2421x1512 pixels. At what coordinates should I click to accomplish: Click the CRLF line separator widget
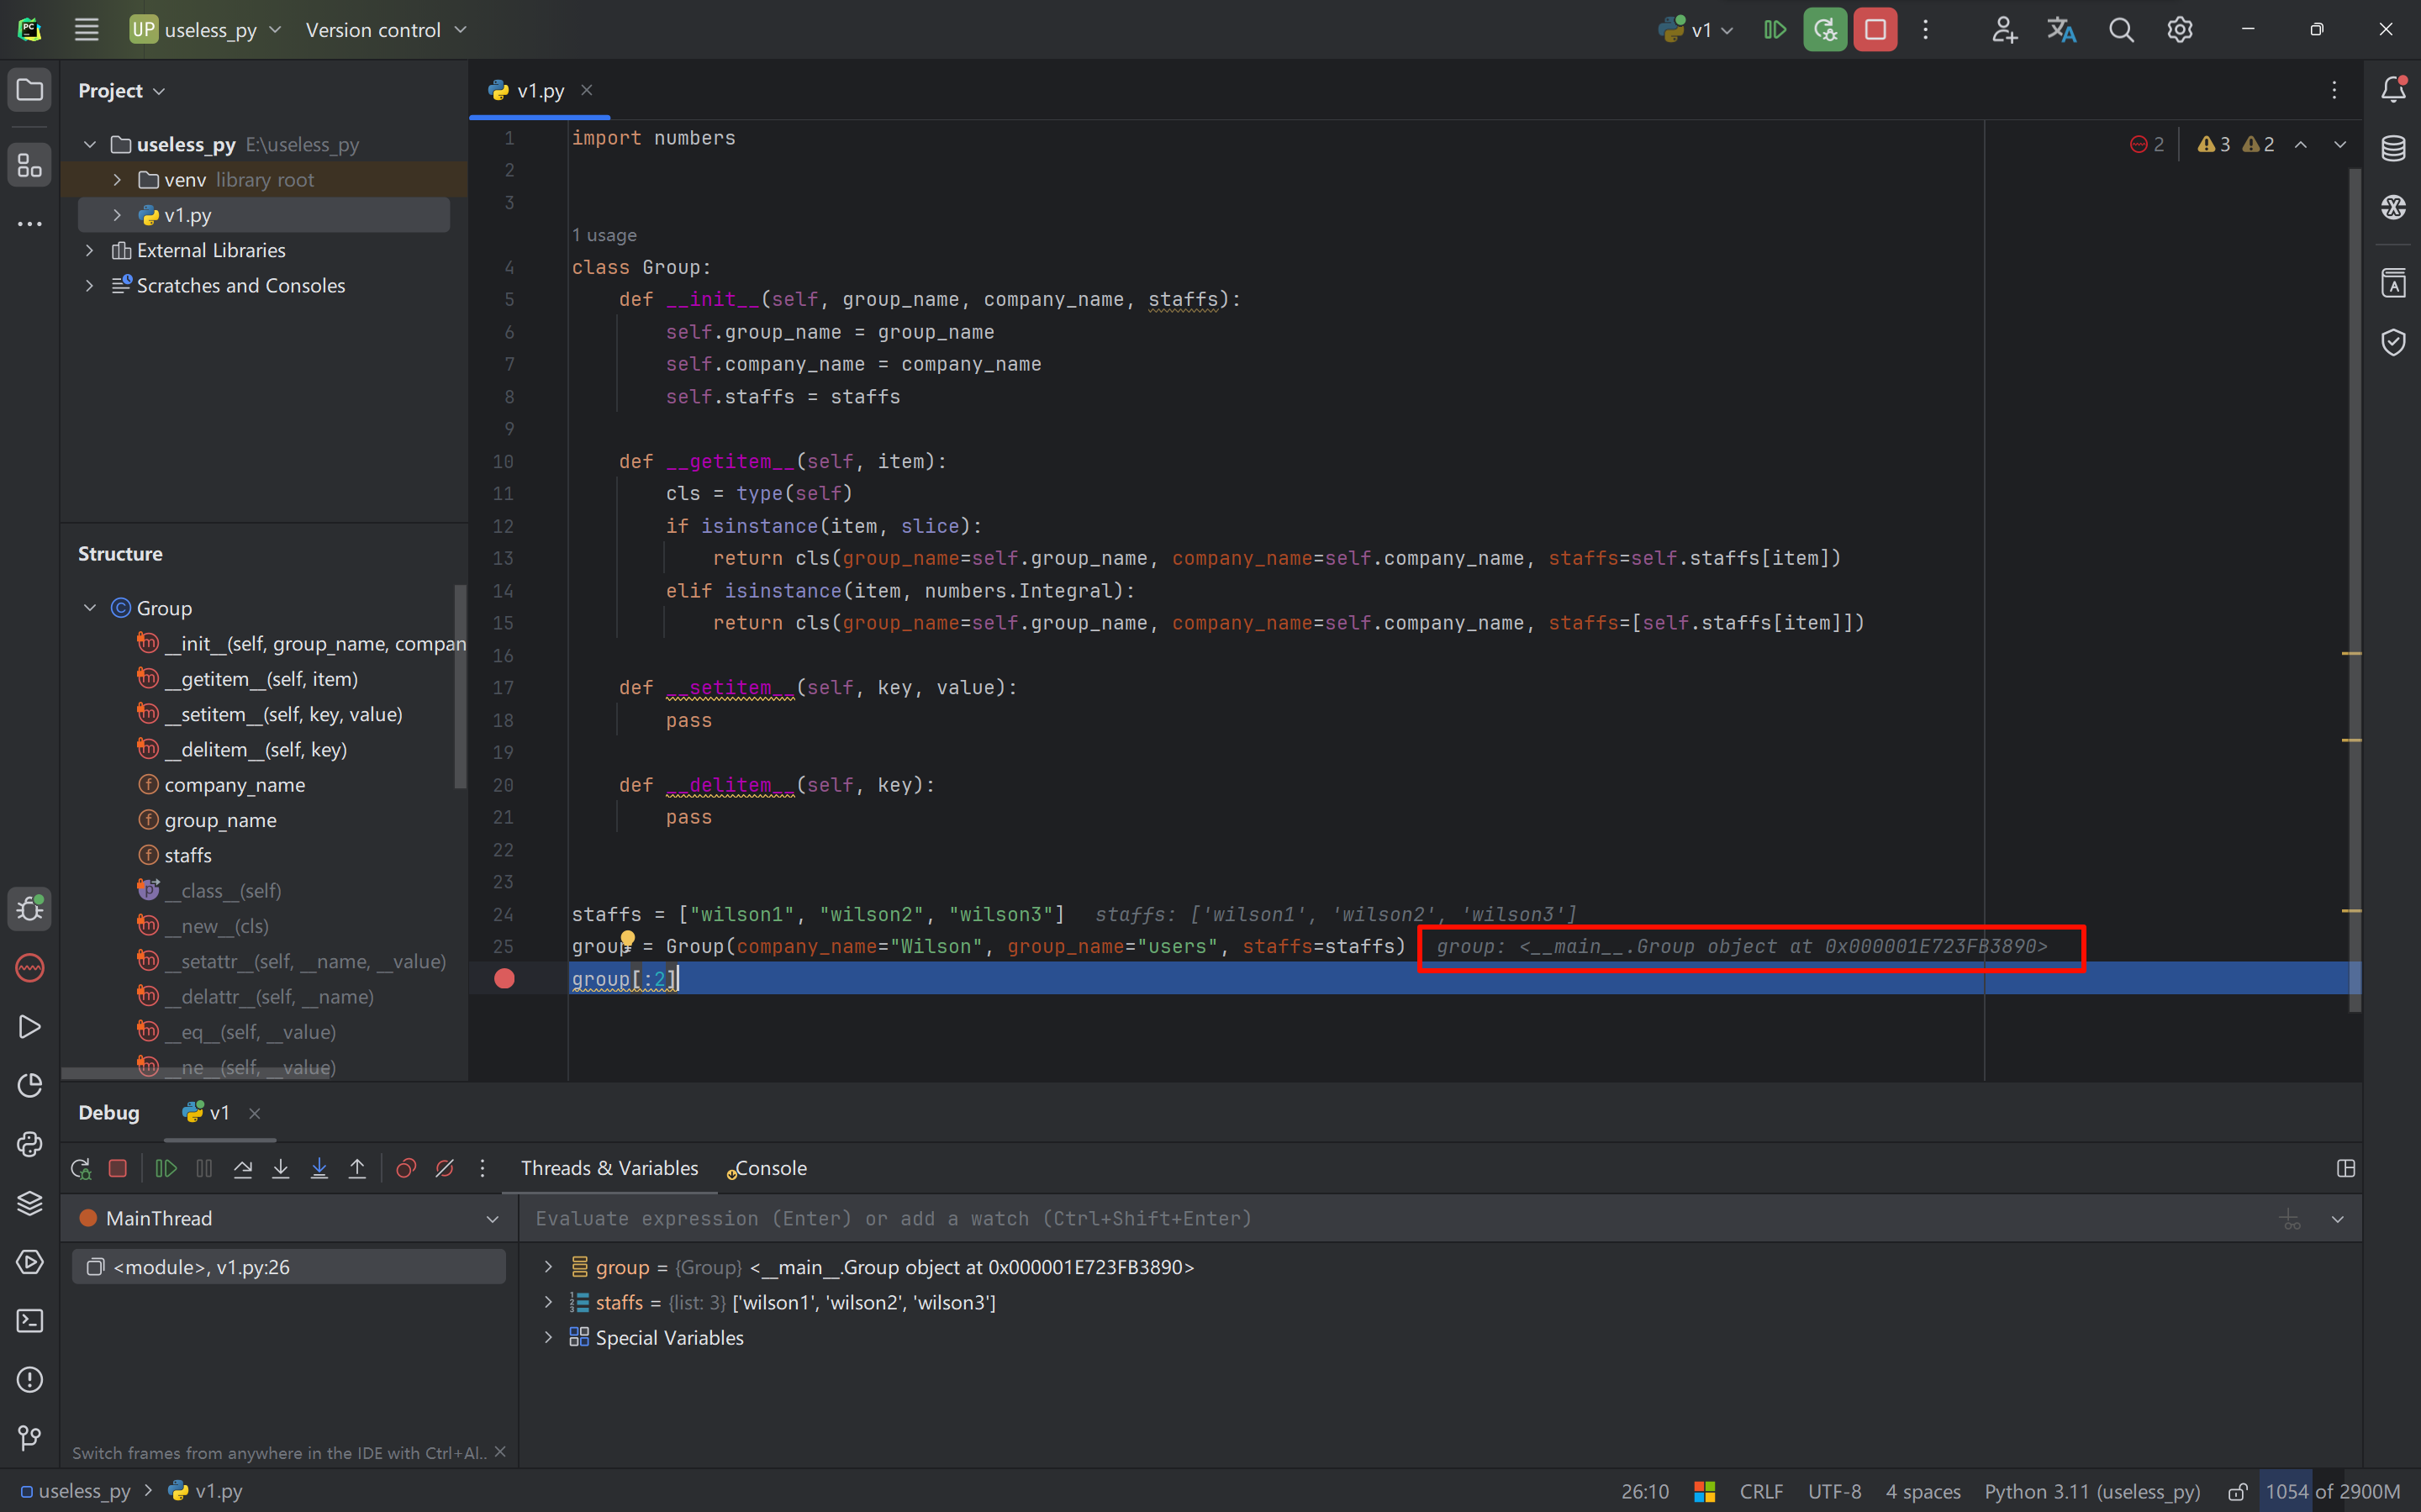click(x=1761, y=1491)
